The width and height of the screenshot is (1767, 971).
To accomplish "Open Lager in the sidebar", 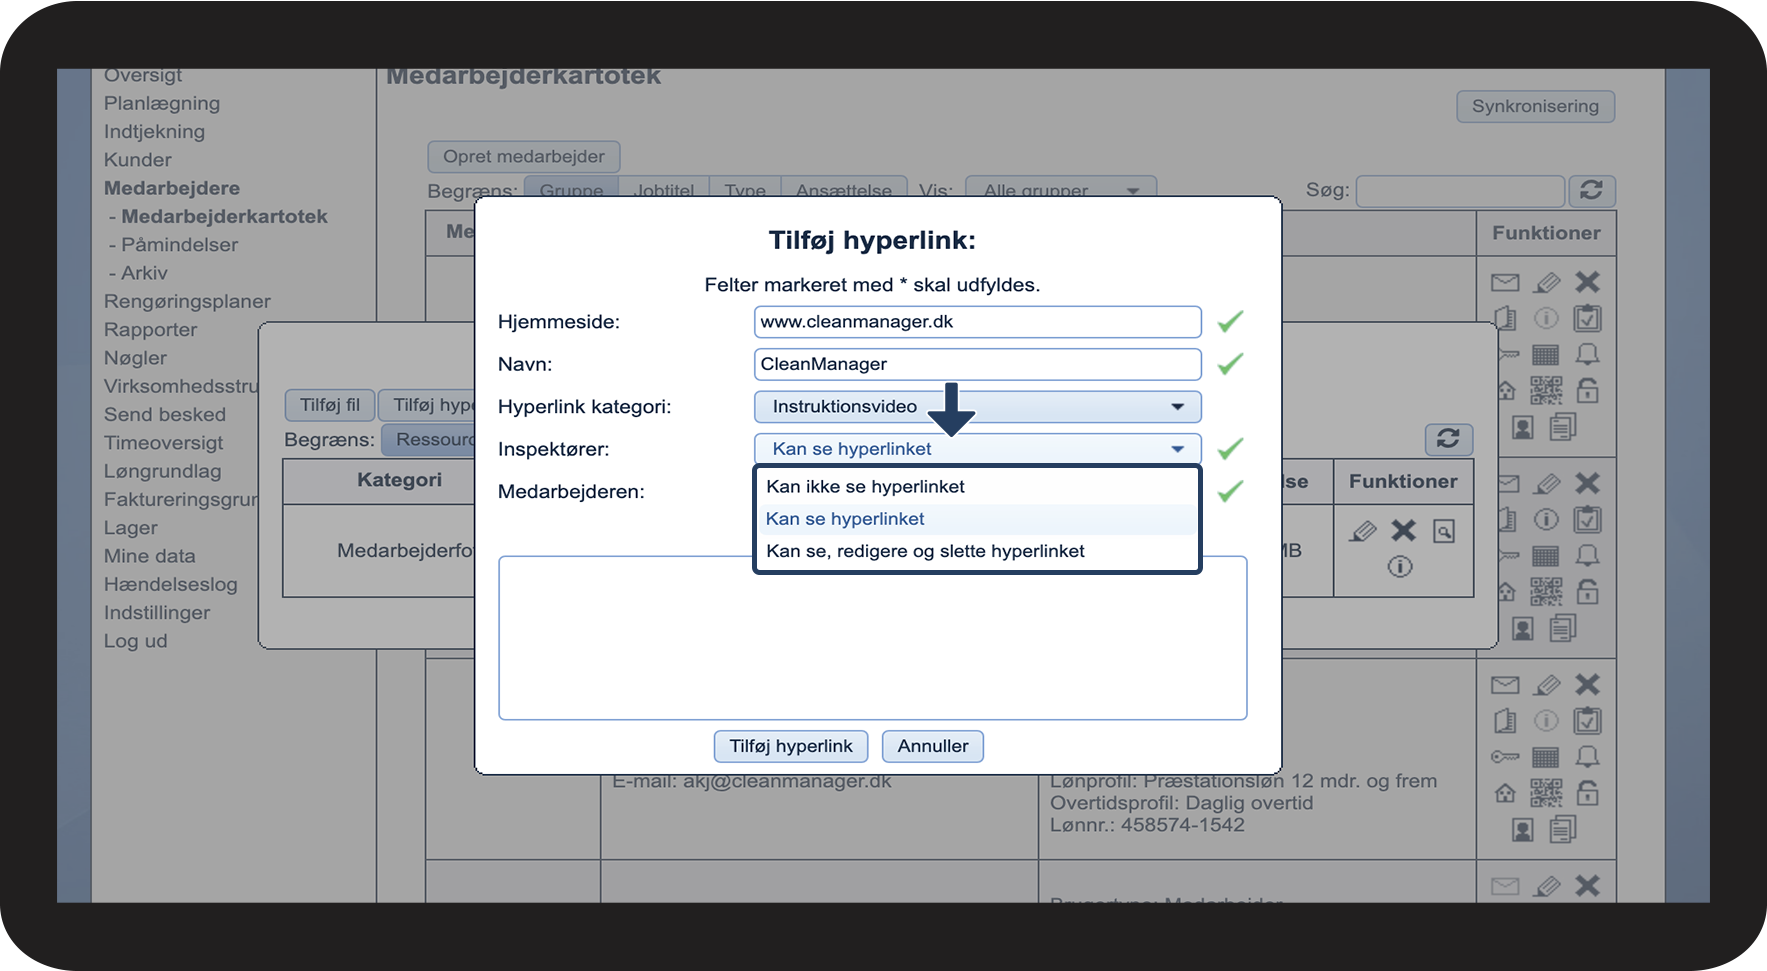I will (130, 528).
